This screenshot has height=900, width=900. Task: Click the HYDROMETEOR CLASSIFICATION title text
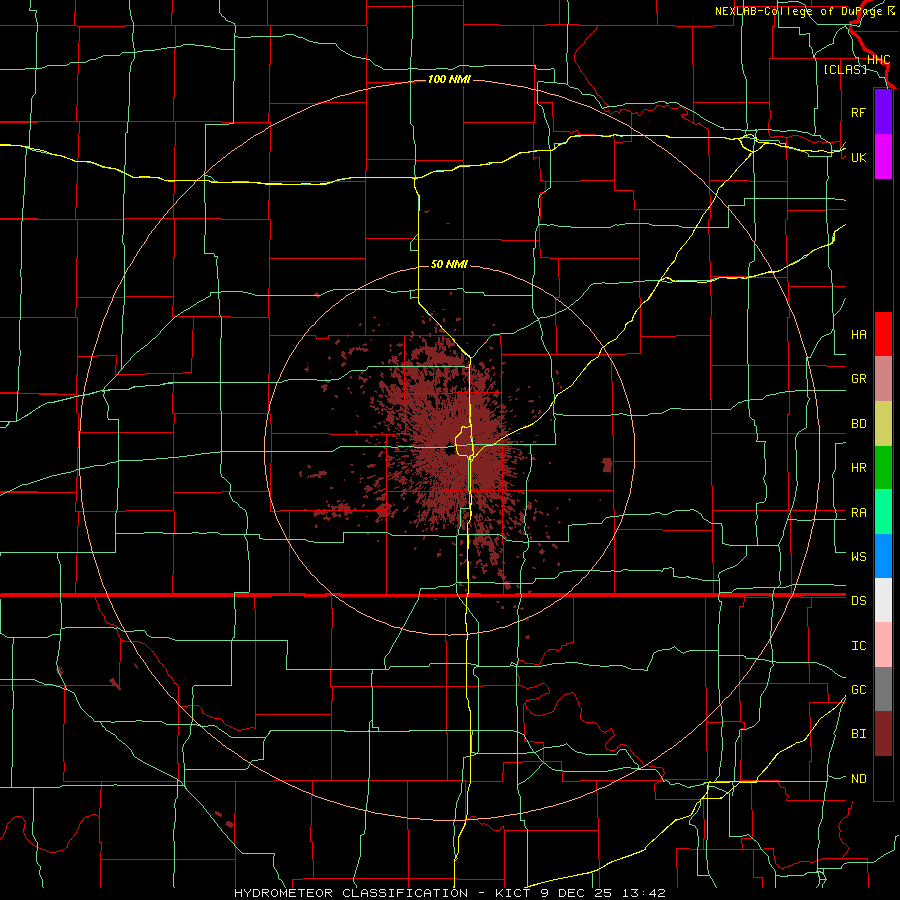click(x=351, y=893)
